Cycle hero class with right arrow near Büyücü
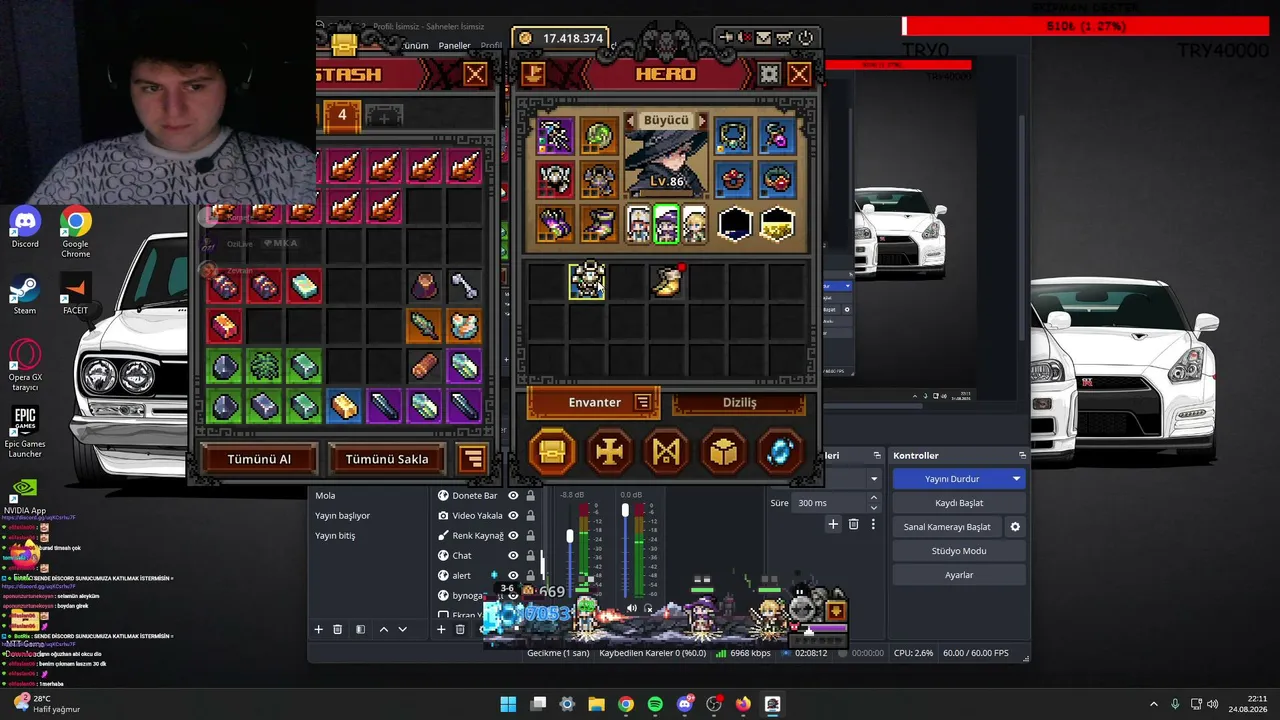The width and height of the screenshot is (1280, 720). pos(702,120)
